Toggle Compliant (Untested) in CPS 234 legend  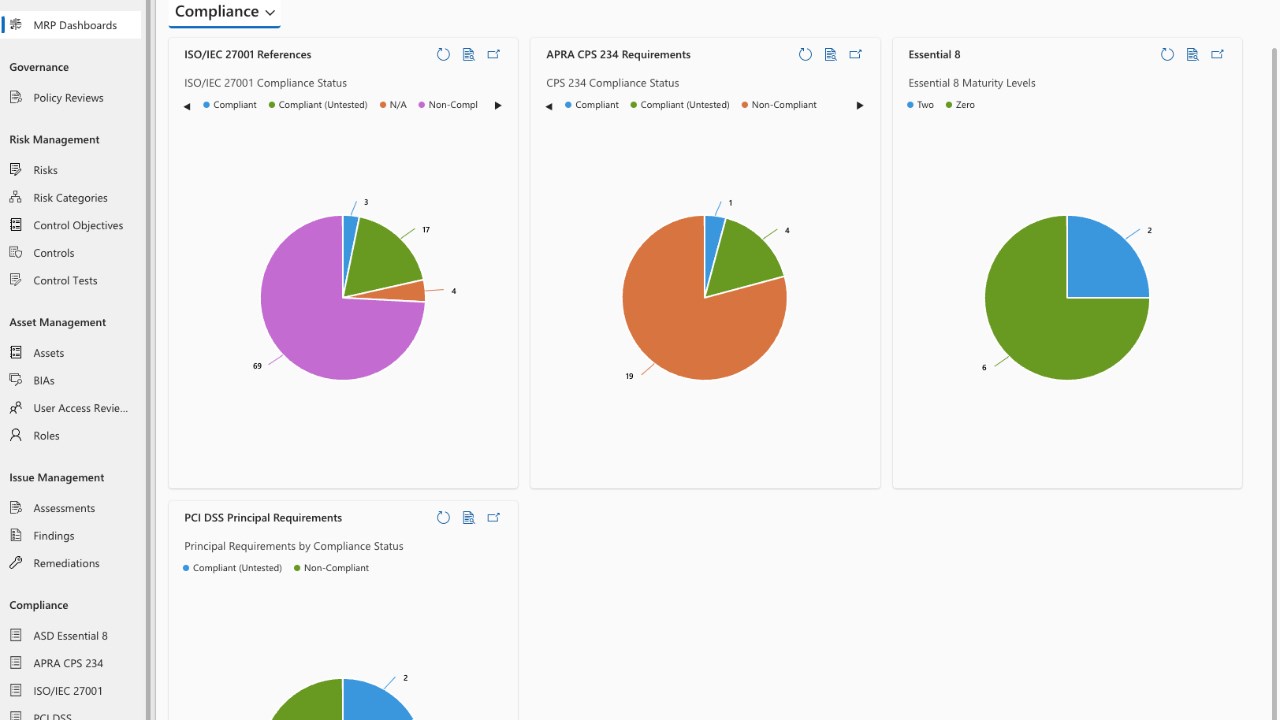[x=680, y=105]
